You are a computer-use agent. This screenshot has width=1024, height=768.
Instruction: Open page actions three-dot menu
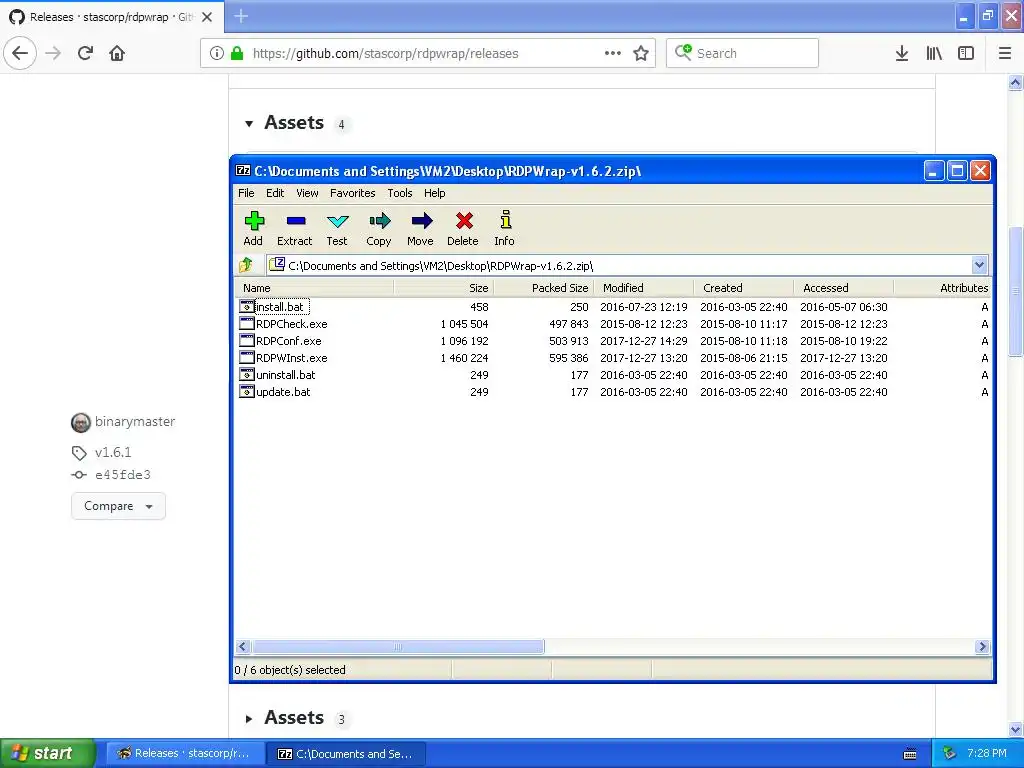(x=613, y=53)
